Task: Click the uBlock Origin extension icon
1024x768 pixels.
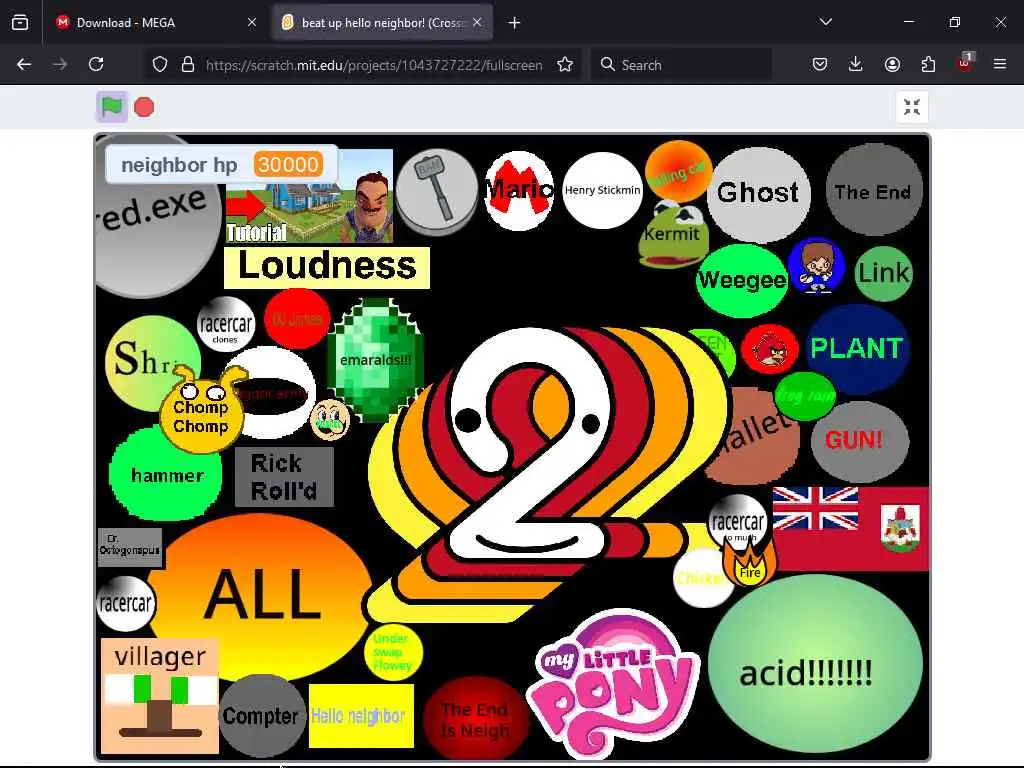Action: click(x=964, y=63)
